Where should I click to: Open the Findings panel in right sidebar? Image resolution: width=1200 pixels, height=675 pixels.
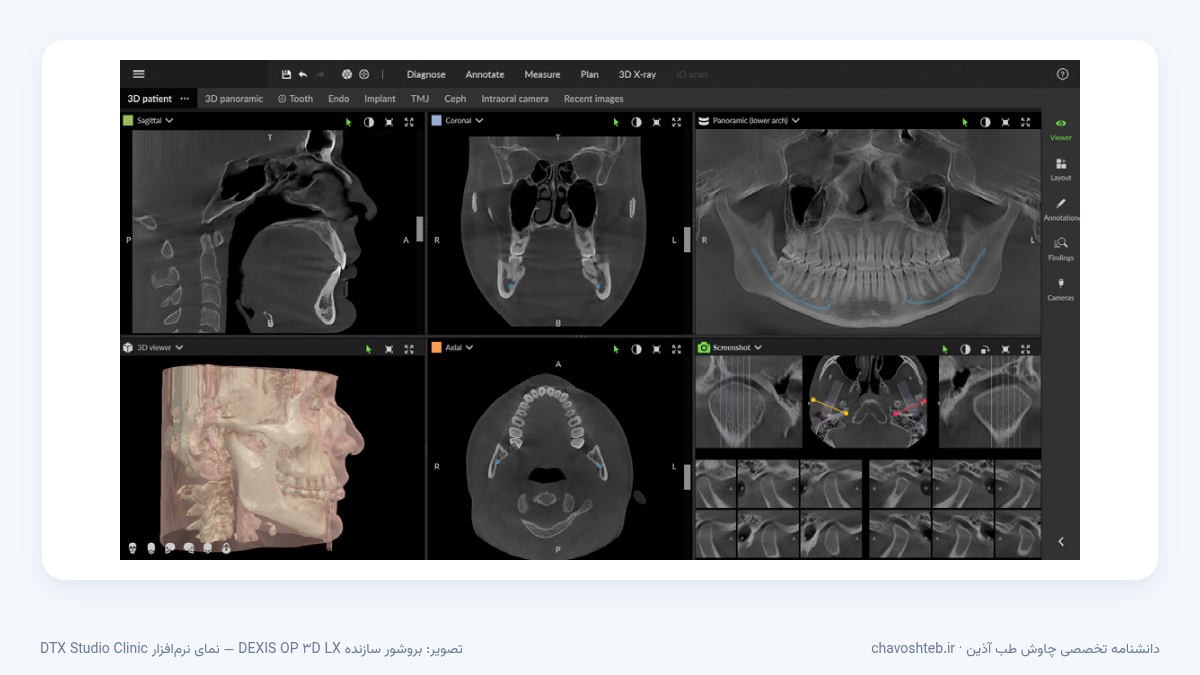(1061, 249)
